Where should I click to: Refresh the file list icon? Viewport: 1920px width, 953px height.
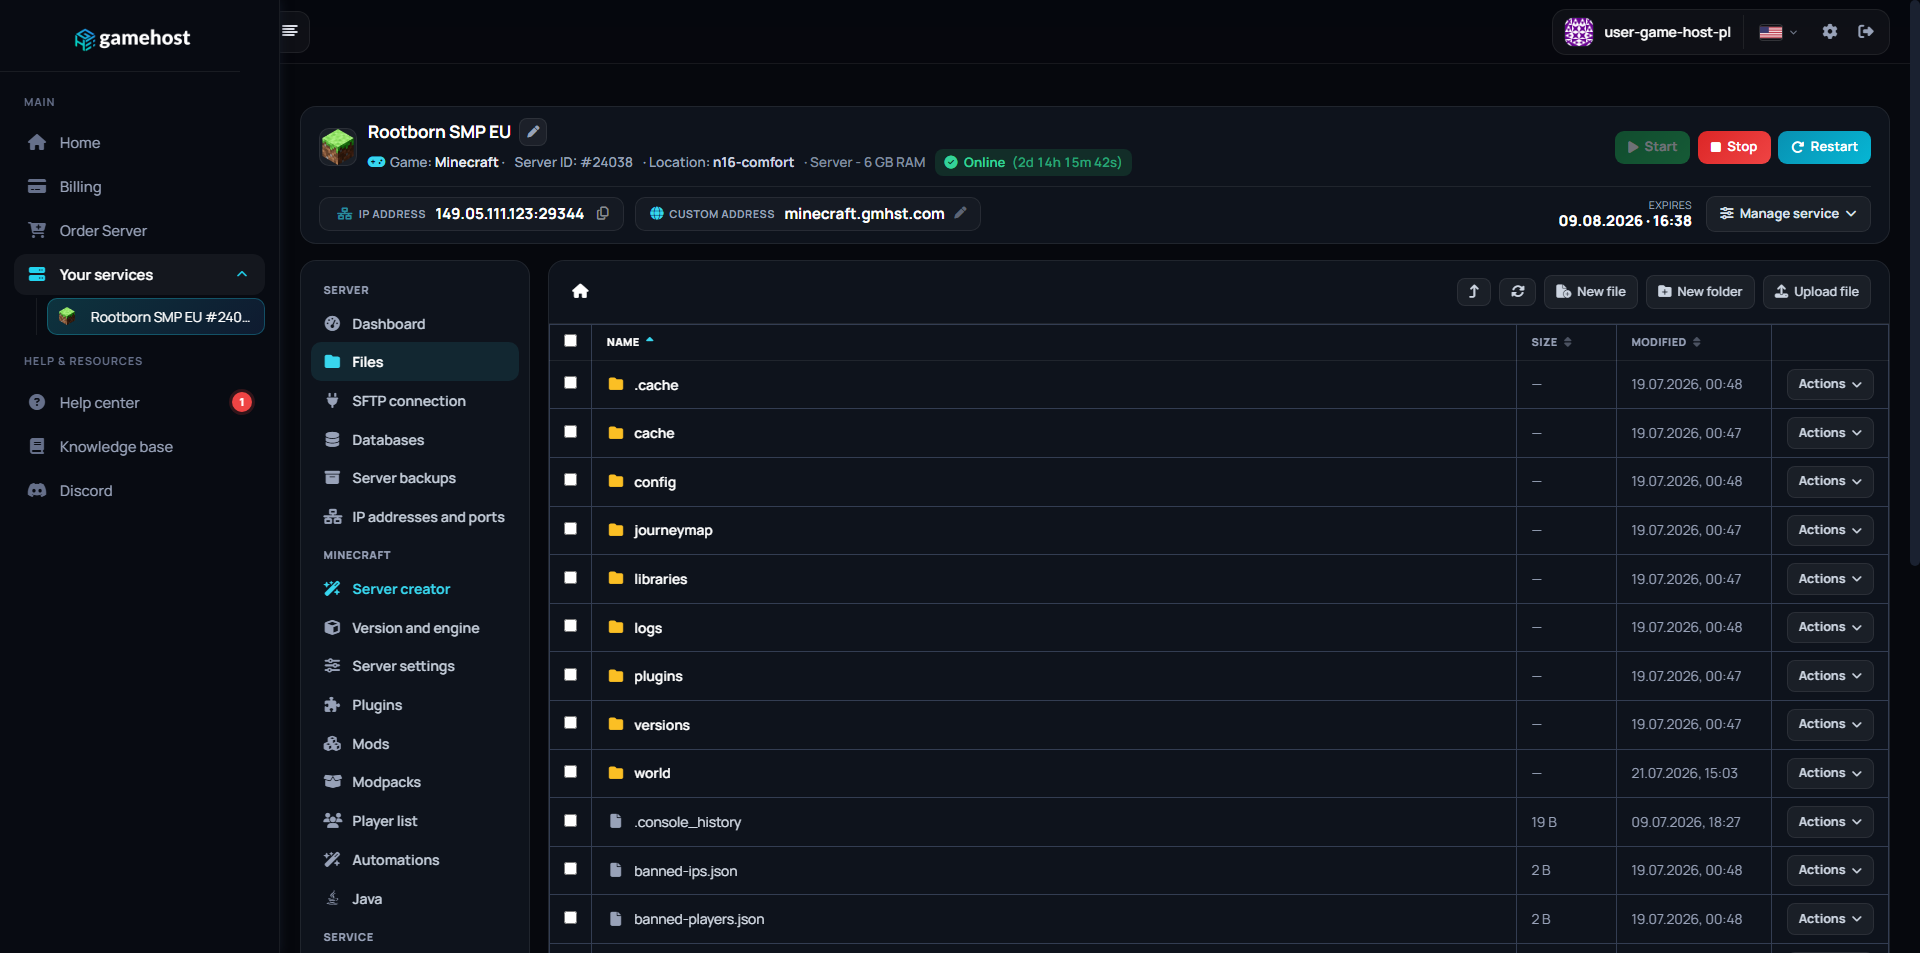(x=1518, y=291)
